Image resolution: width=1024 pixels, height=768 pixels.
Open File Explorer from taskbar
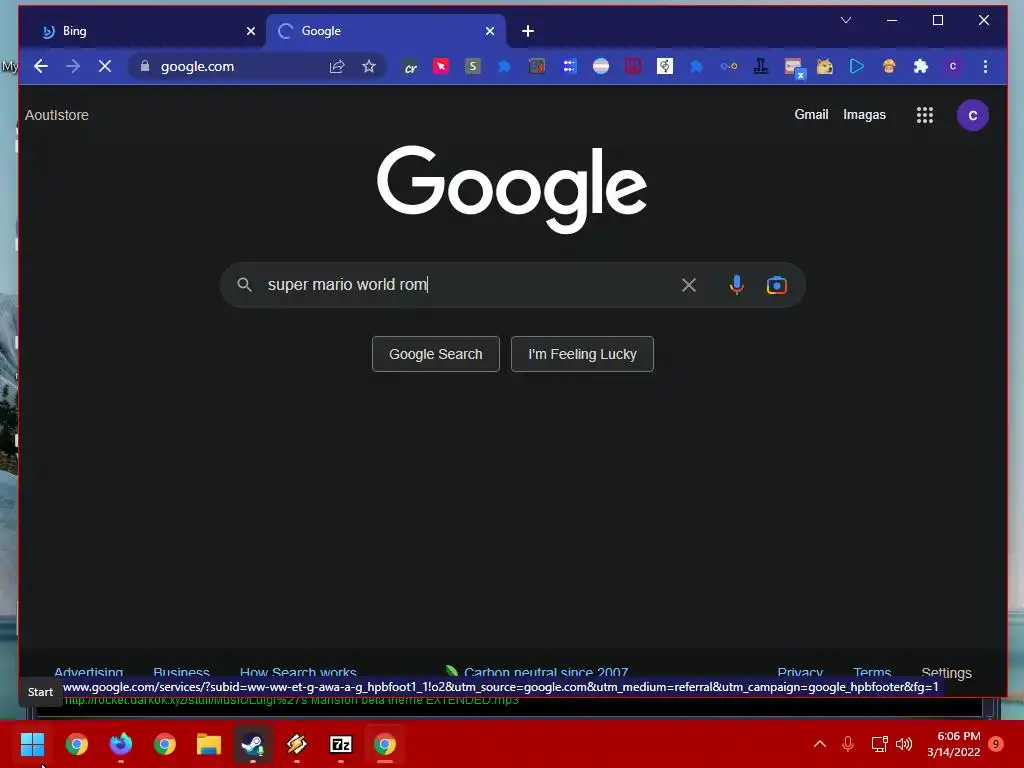click(x=209, y=744)
